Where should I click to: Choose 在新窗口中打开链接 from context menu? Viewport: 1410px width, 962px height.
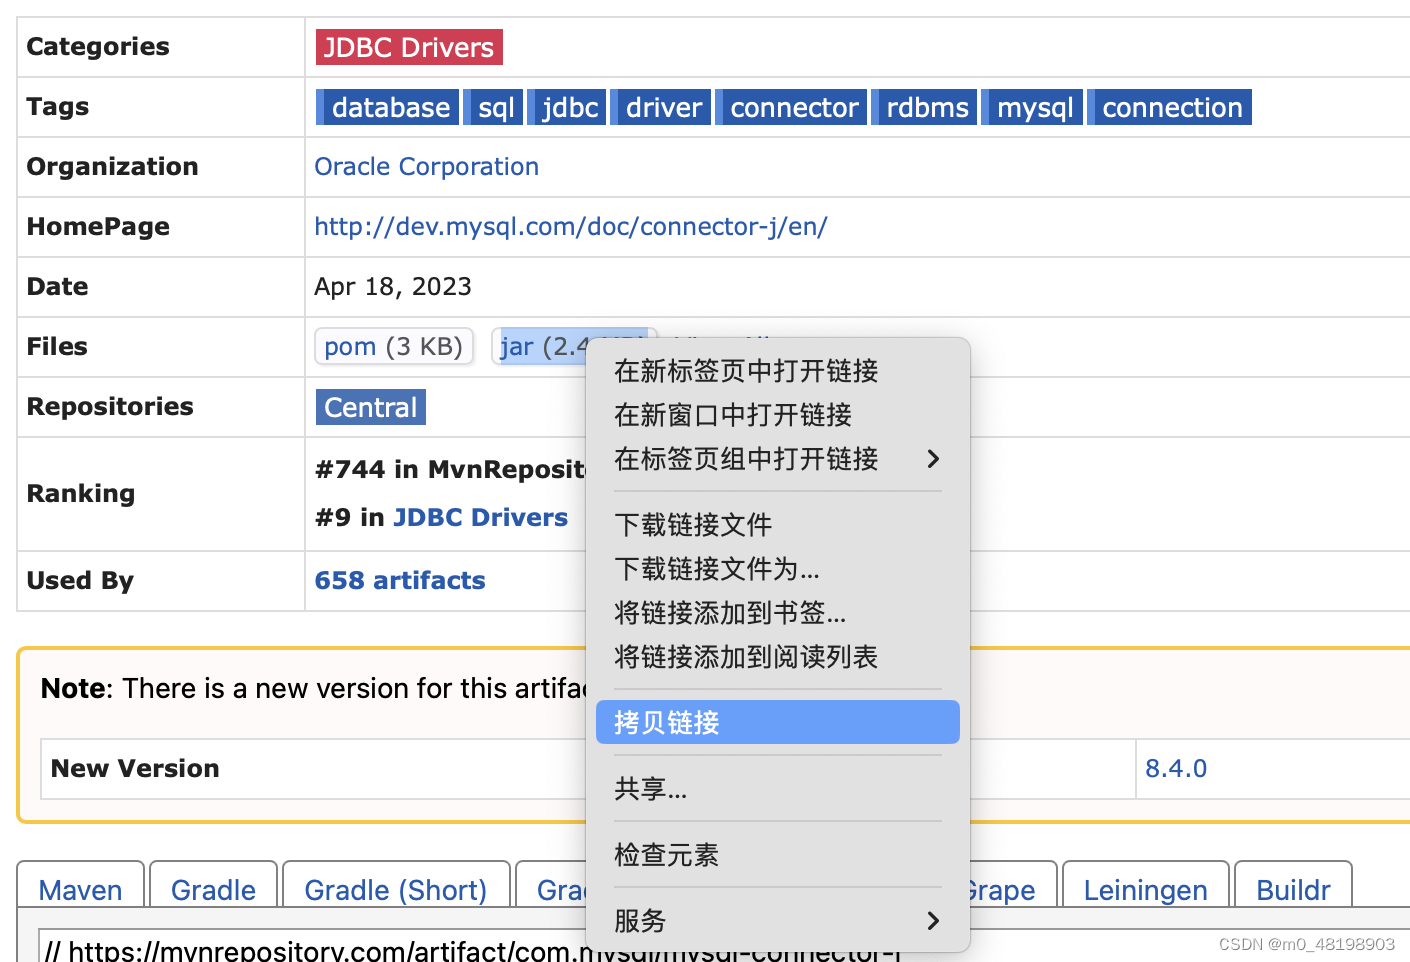point(777,415)
